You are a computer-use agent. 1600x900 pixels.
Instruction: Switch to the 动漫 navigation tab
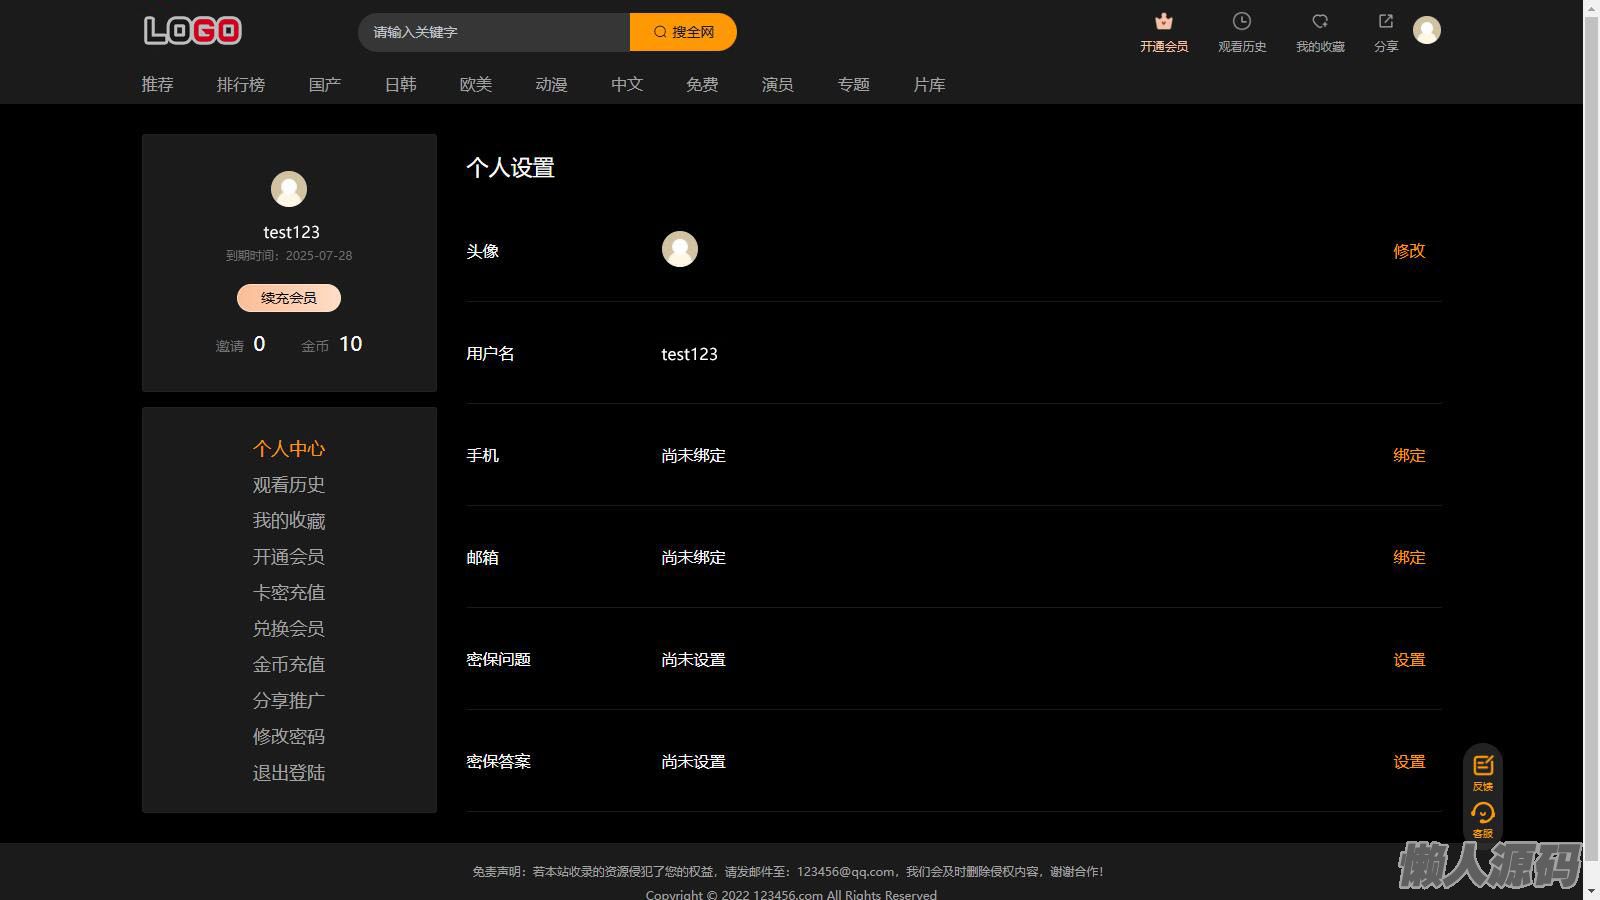551,85
